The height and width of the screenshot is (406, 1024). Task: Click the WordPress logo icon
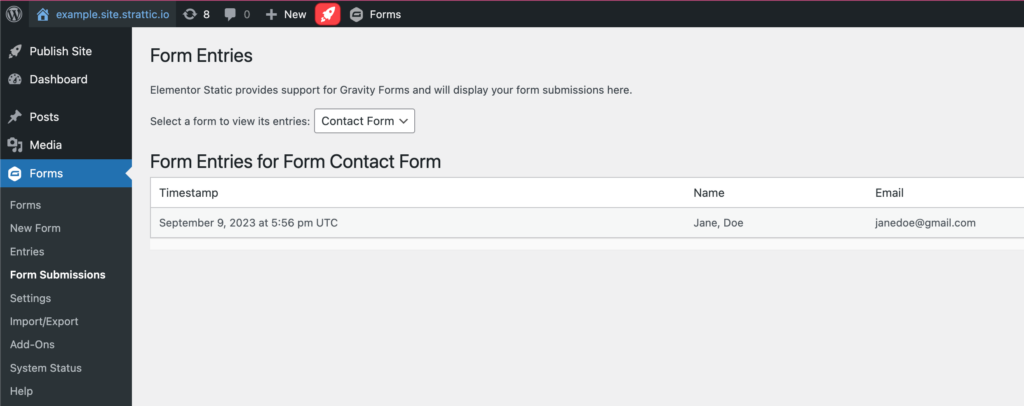[14, 14]
